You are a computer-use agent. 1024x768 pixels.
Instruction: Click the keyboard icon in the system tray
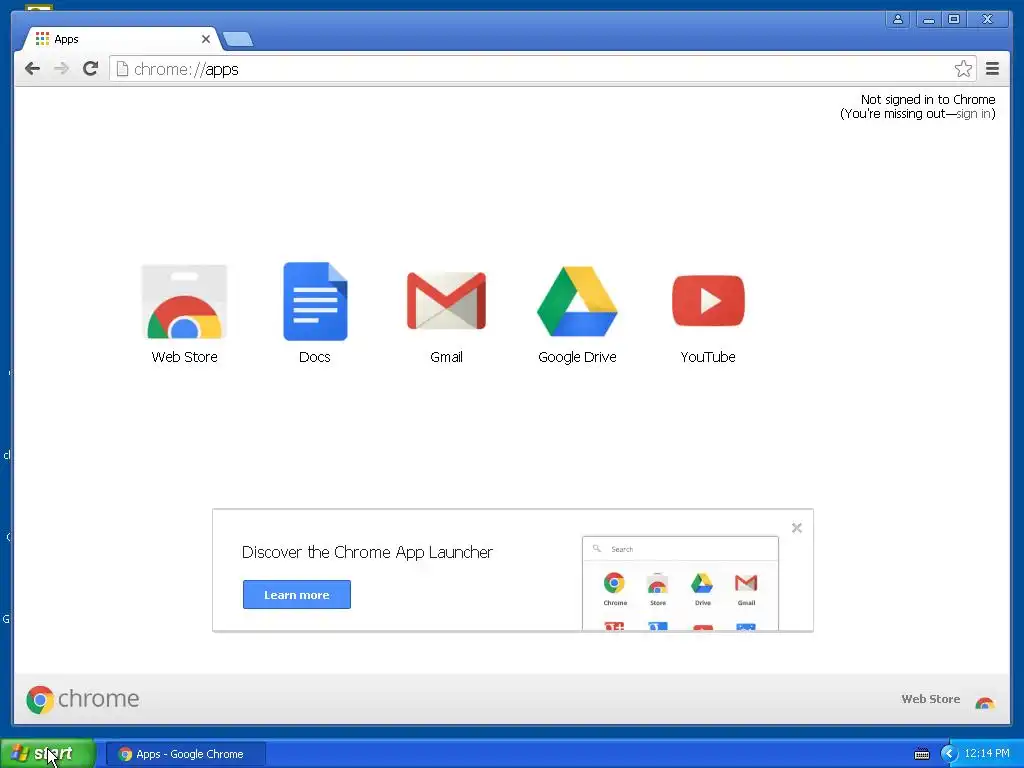coord(921,754)
